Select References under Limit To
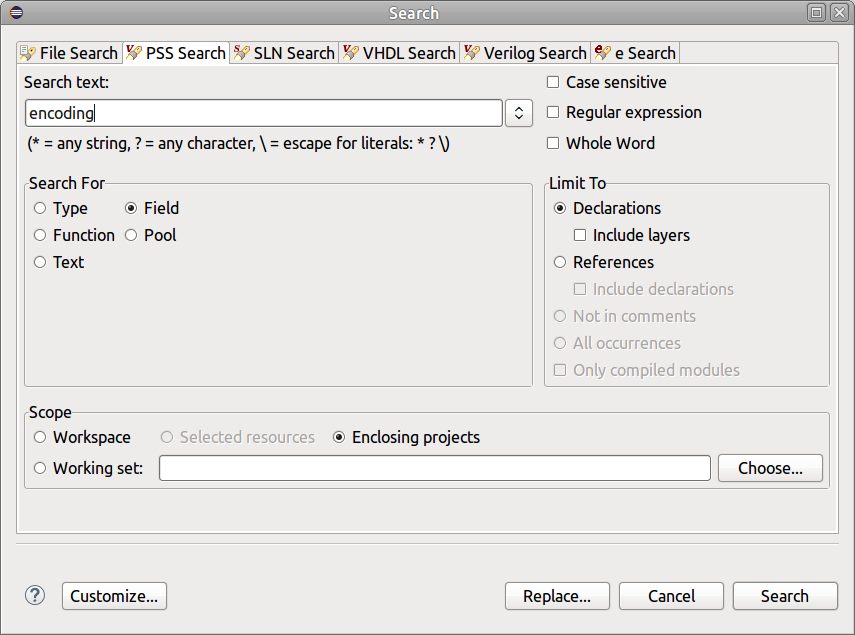Viewport: 855px width, 635px height. pyautogui.click(x=559, y=262)
